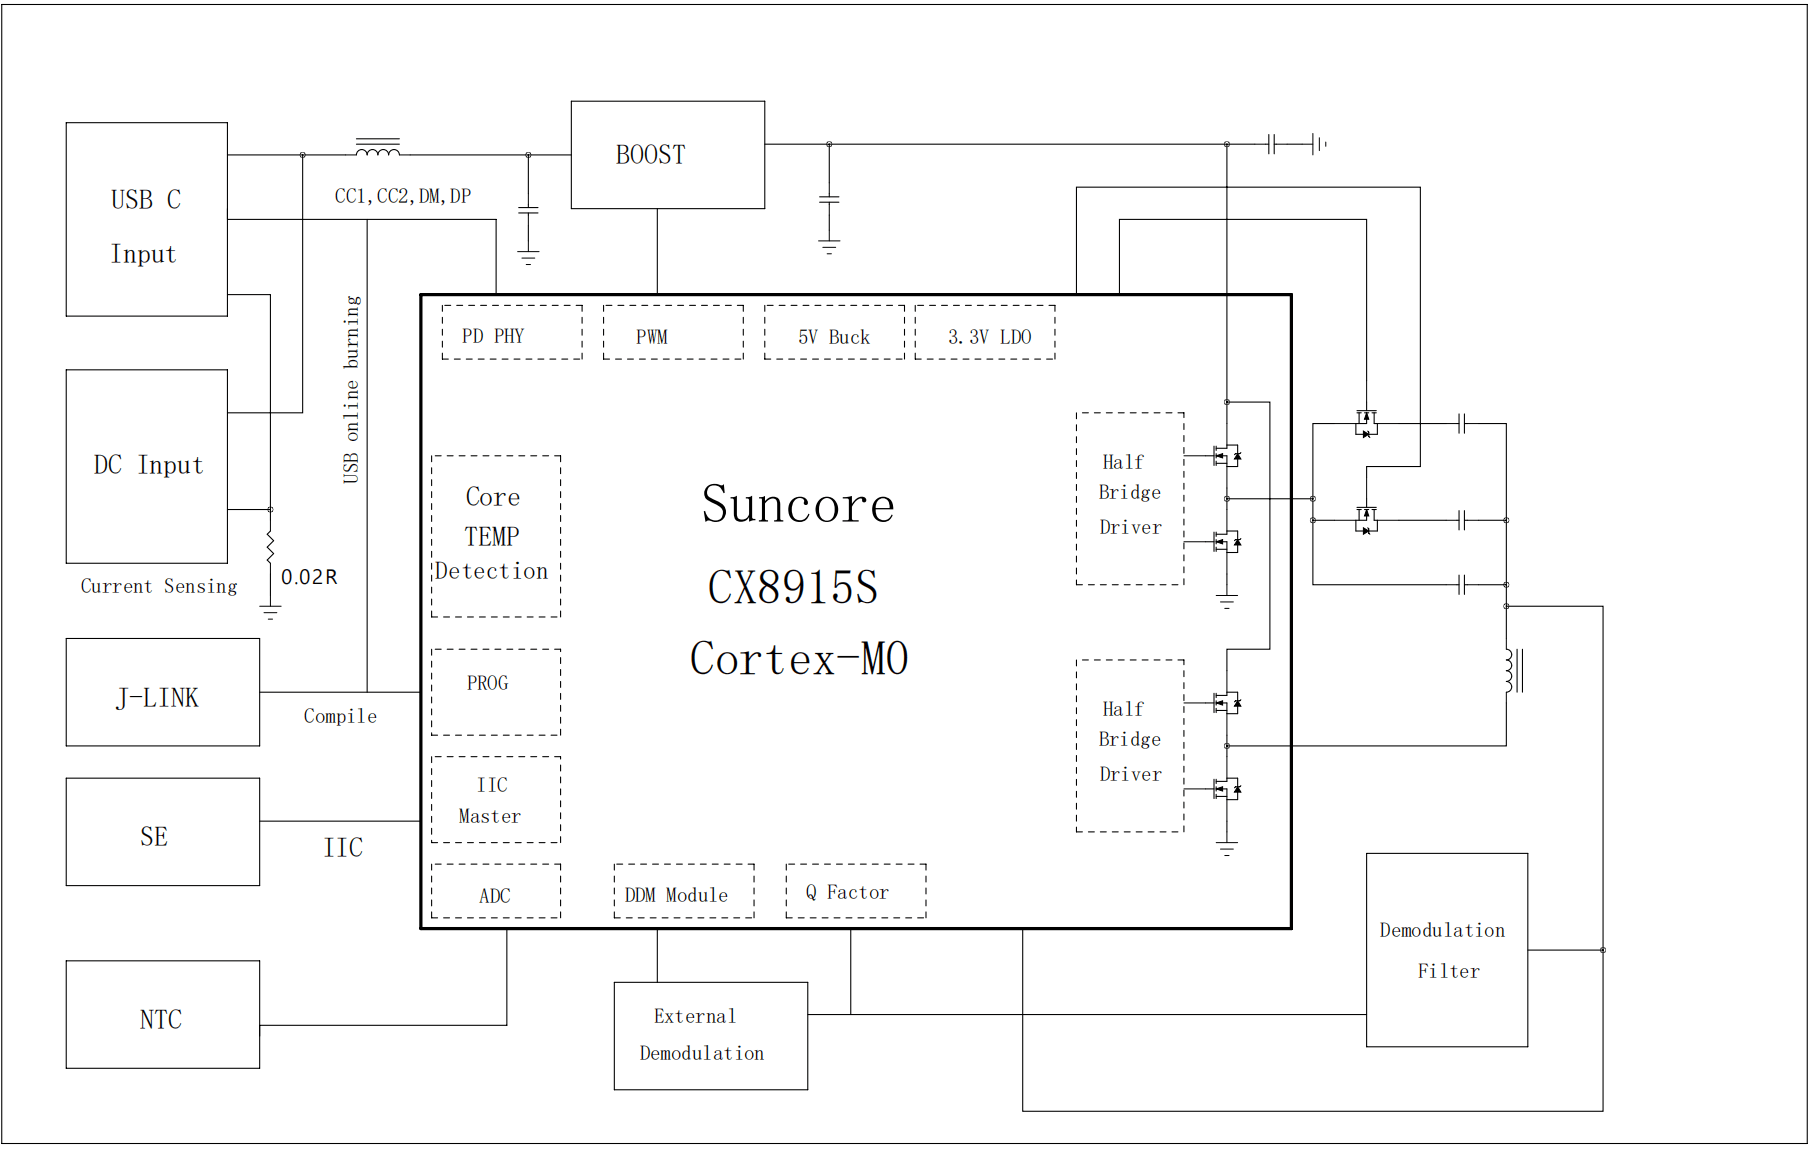Click the IIC connection label
1812x1149 pixels.
tap(343, 848)
